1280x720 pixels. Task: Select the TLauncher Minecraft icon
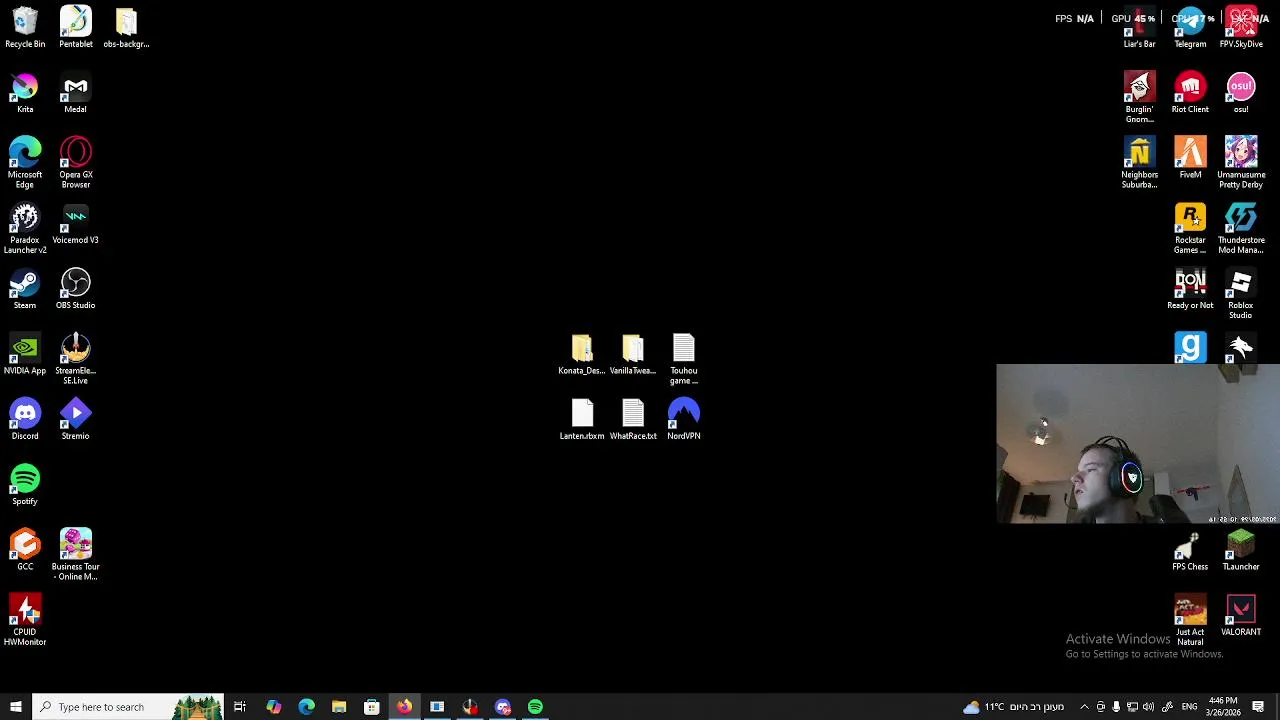(x=1241, y=550)
